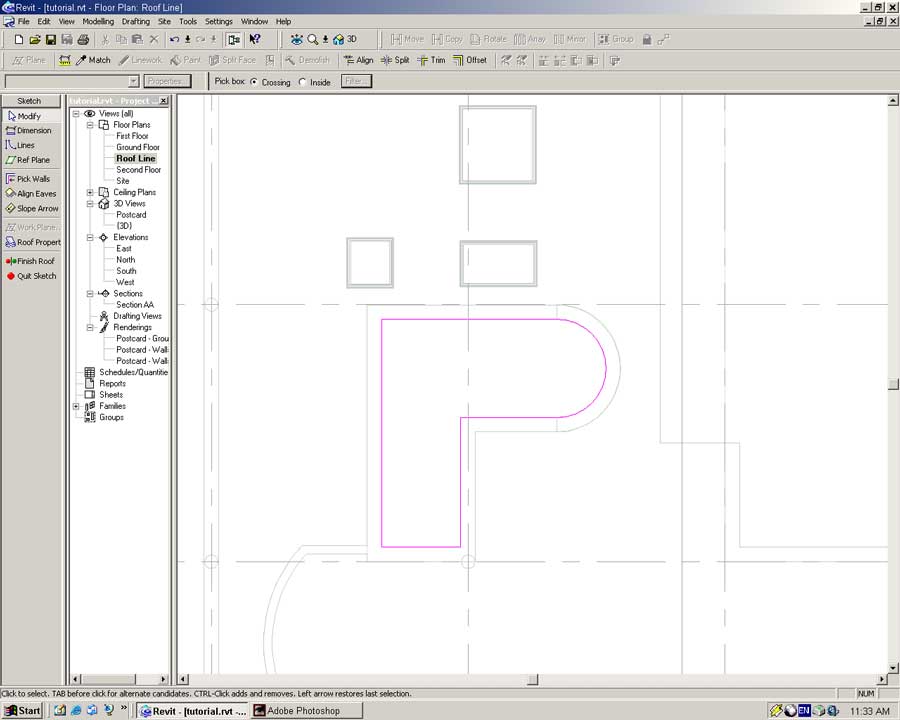Open the default 3D view button
This screenshot has height=720, width=900.
345,39
